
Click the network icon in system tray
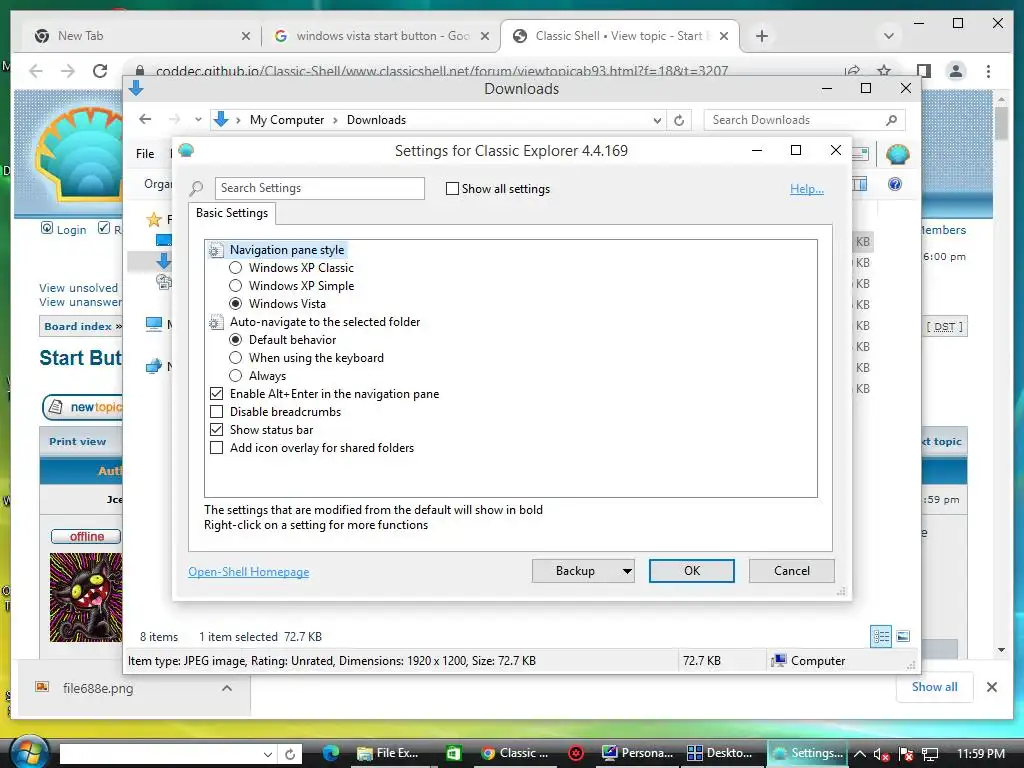point(931,754)
